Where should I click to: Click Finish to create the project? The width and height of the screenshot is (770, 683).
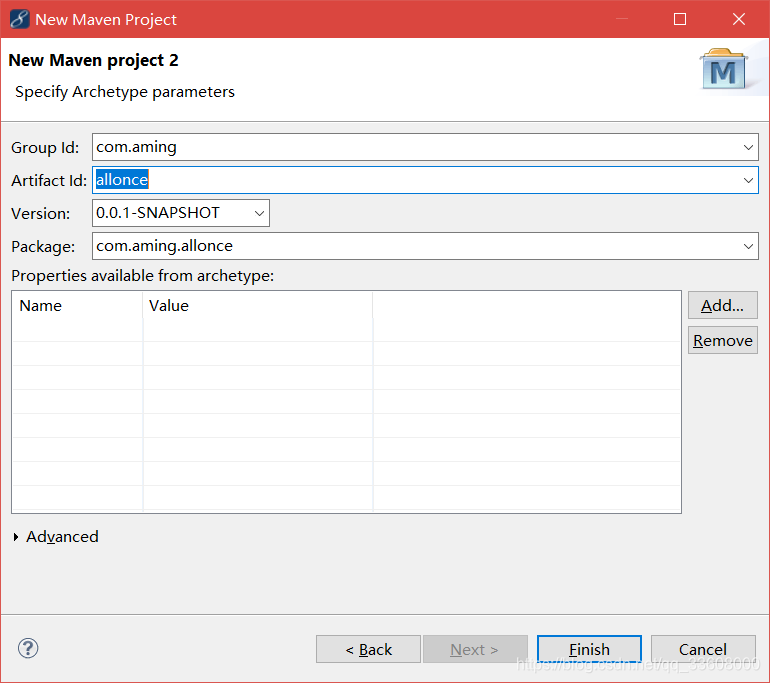coord(589,649)
